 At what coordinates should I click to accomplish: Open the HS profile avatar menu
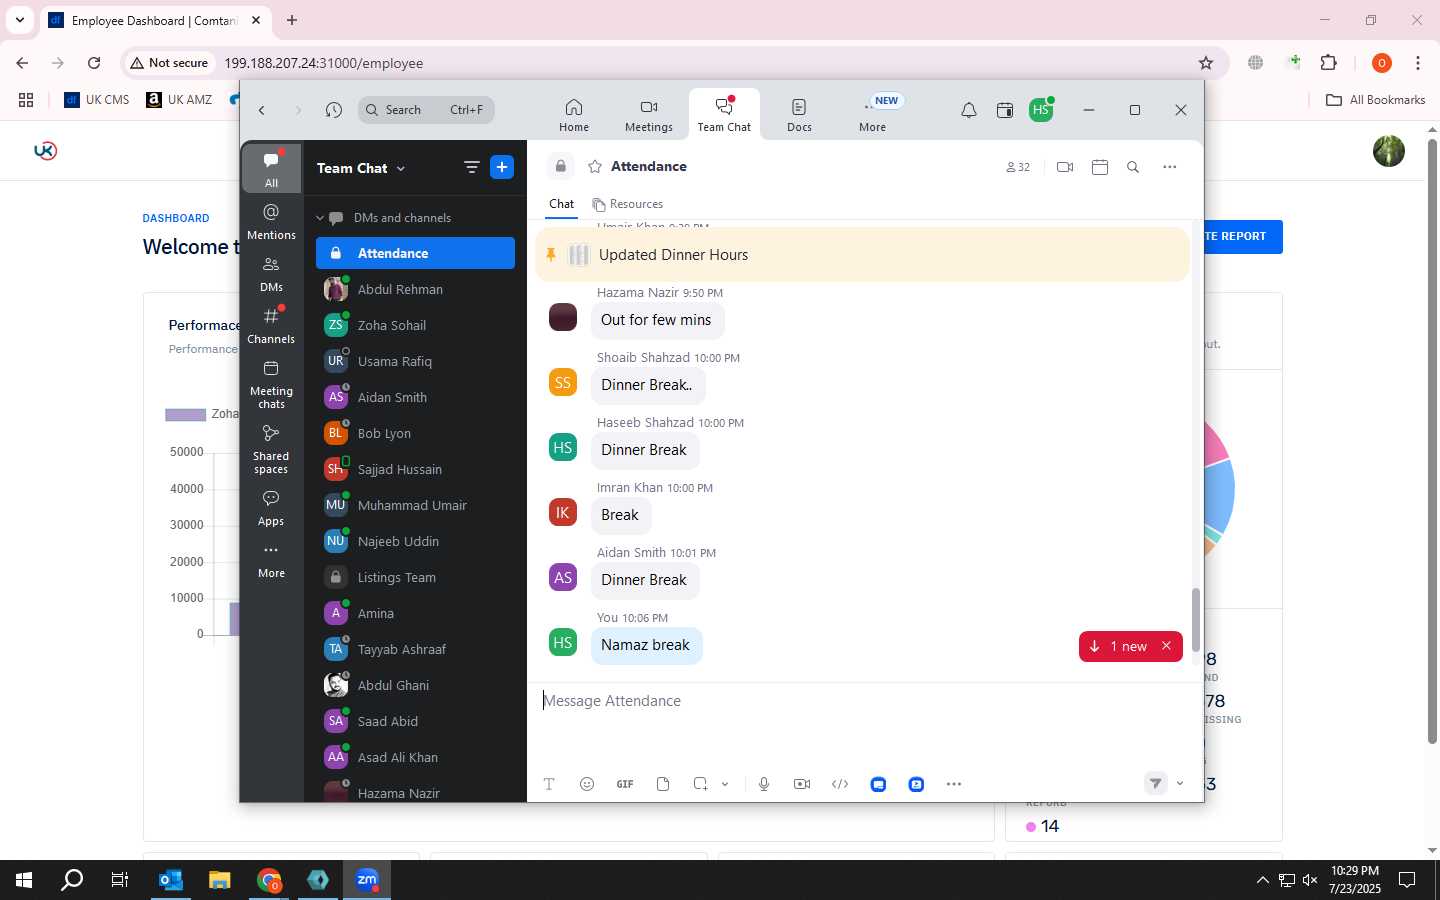1041,110
